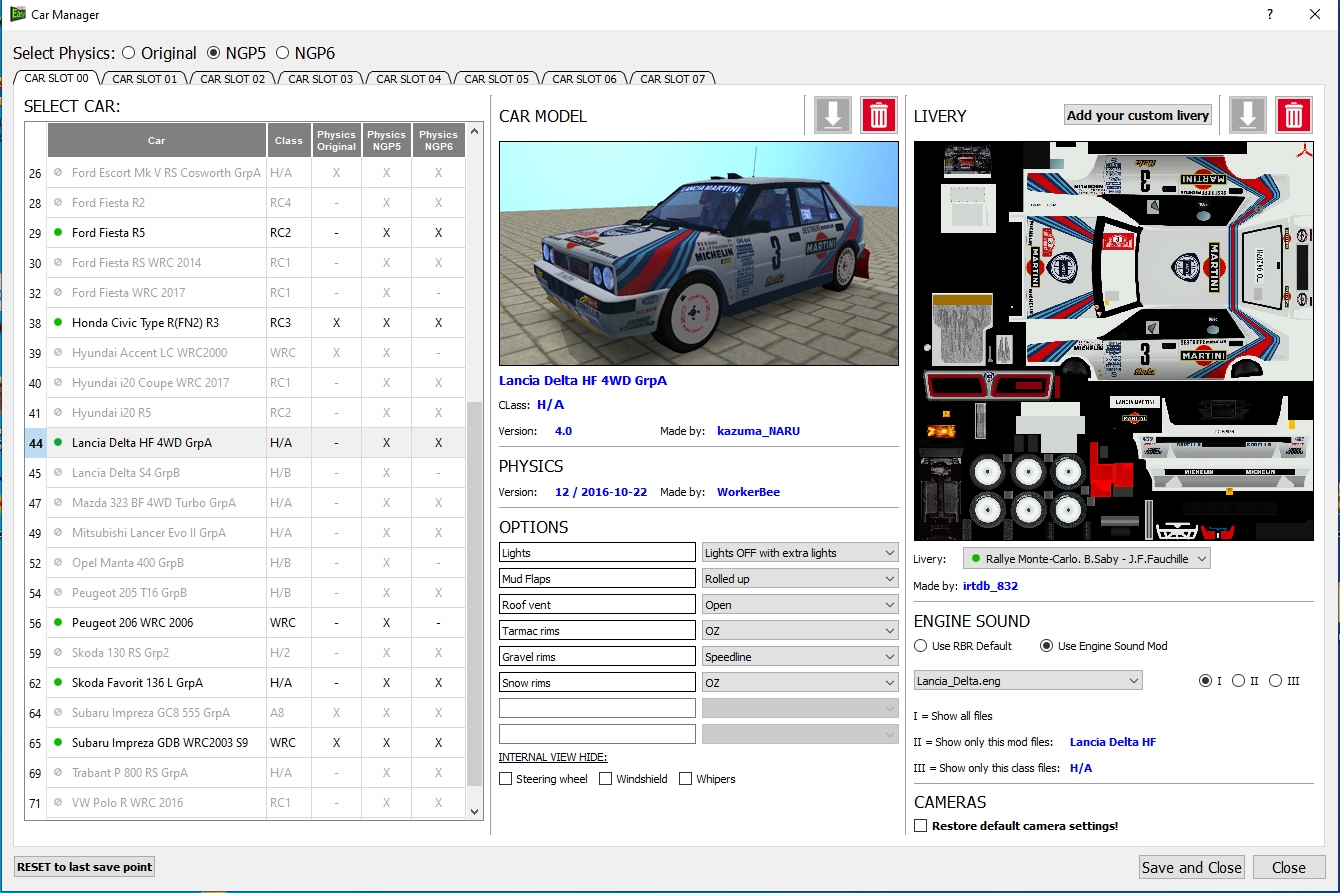This screenshot has width=1340, height=893.
Task: Click disabled icon beside VW Polo R WRC 2016
Action: [x=58, y=803]
